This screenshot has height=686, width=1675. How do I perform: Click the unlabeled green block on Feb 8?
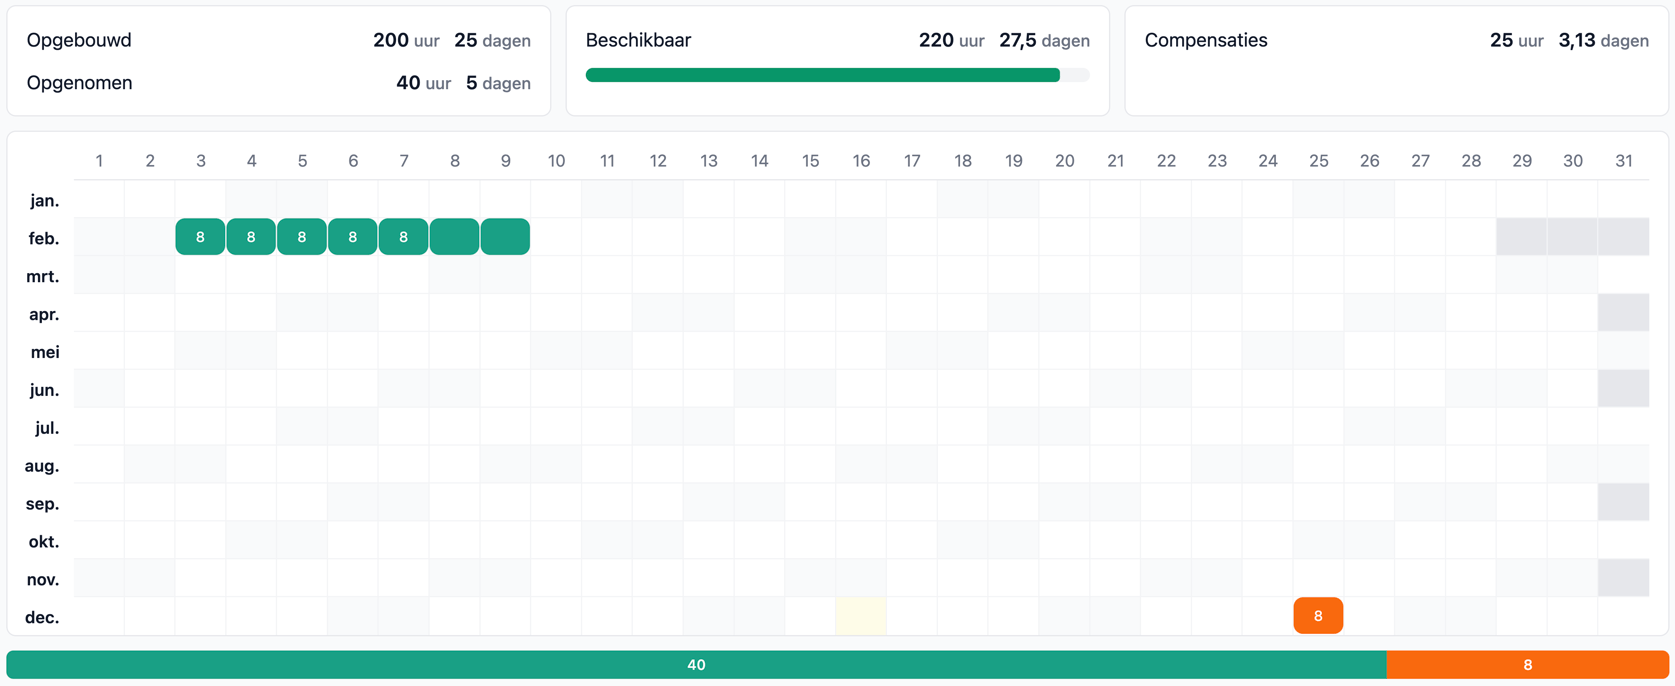pyautogui.click(x=454, y=237)
